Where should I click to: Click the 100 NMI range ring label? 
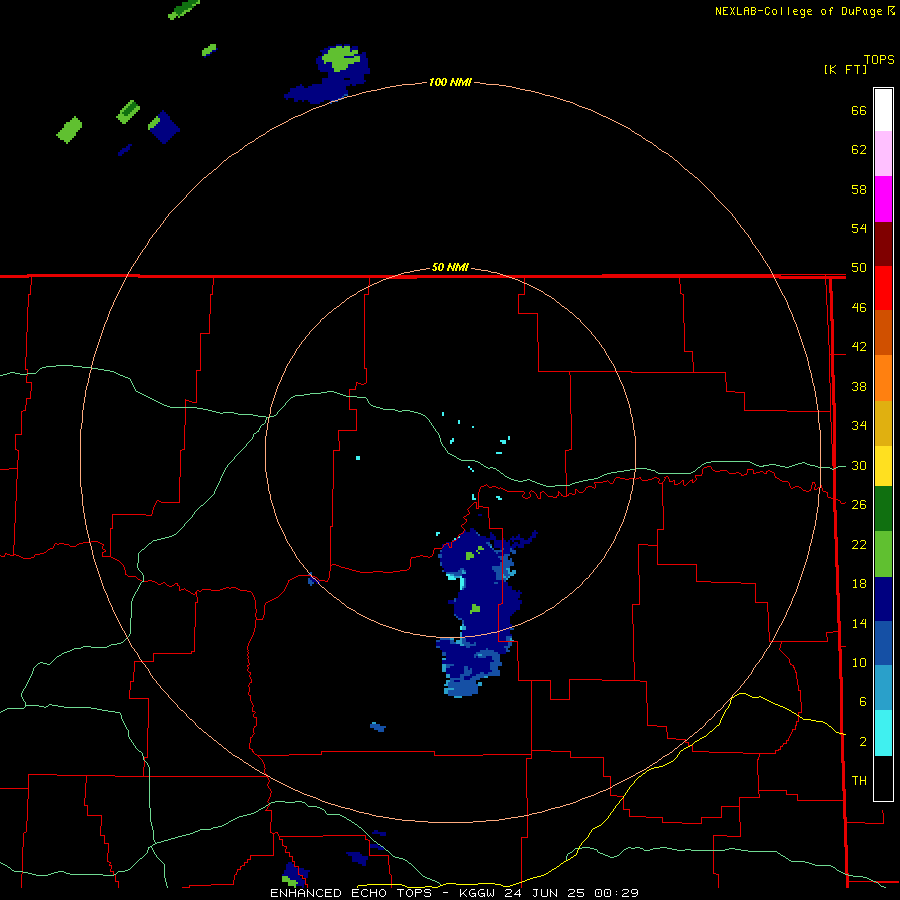(x=450, y=82)
